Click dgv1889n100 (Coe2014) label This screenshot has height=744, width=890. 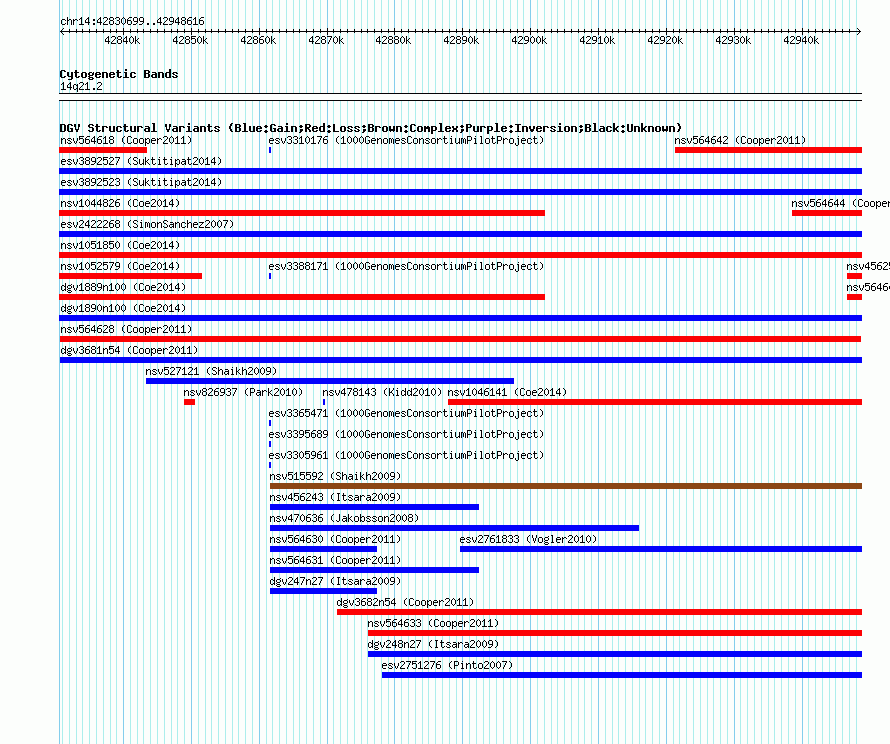coord(123,287)
